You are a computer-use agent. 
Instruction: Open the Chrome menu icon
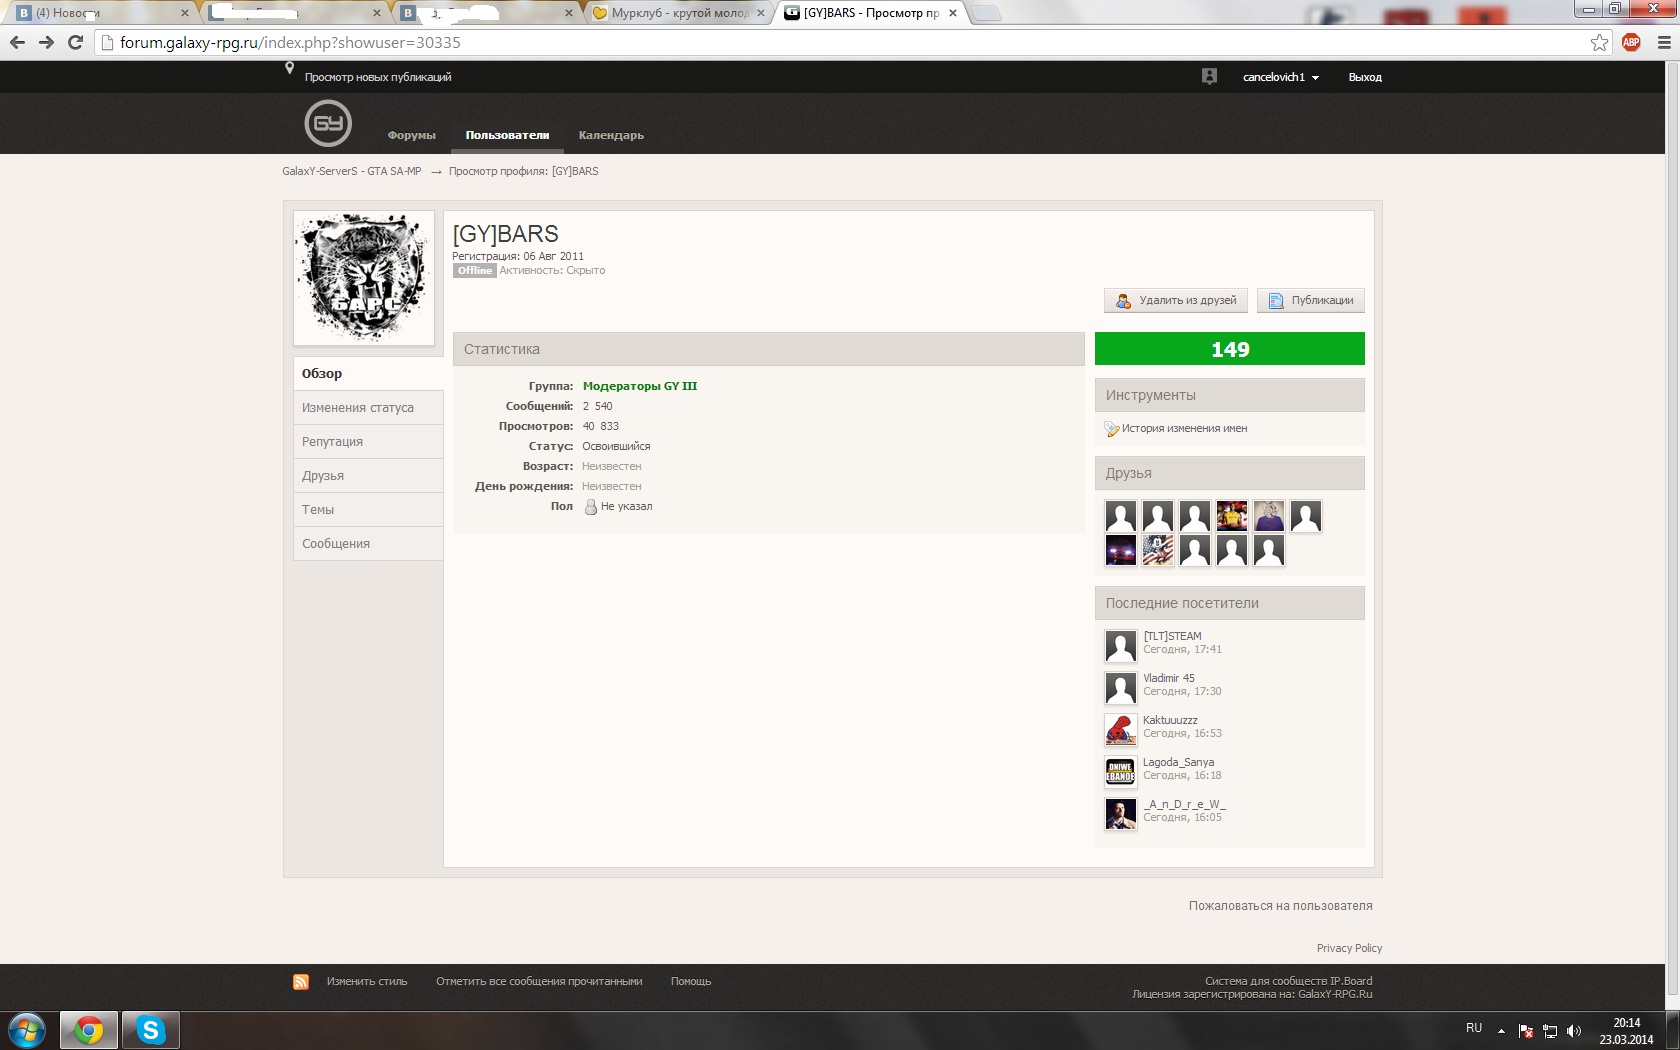point(1664,42)
